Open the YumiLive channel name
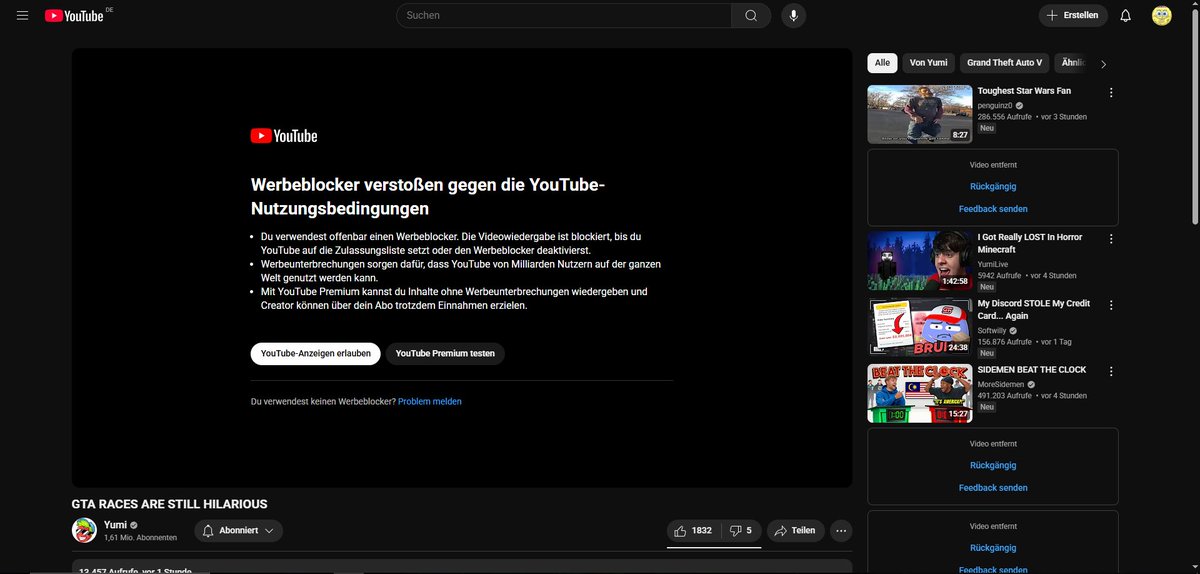 tap(994, 264)
